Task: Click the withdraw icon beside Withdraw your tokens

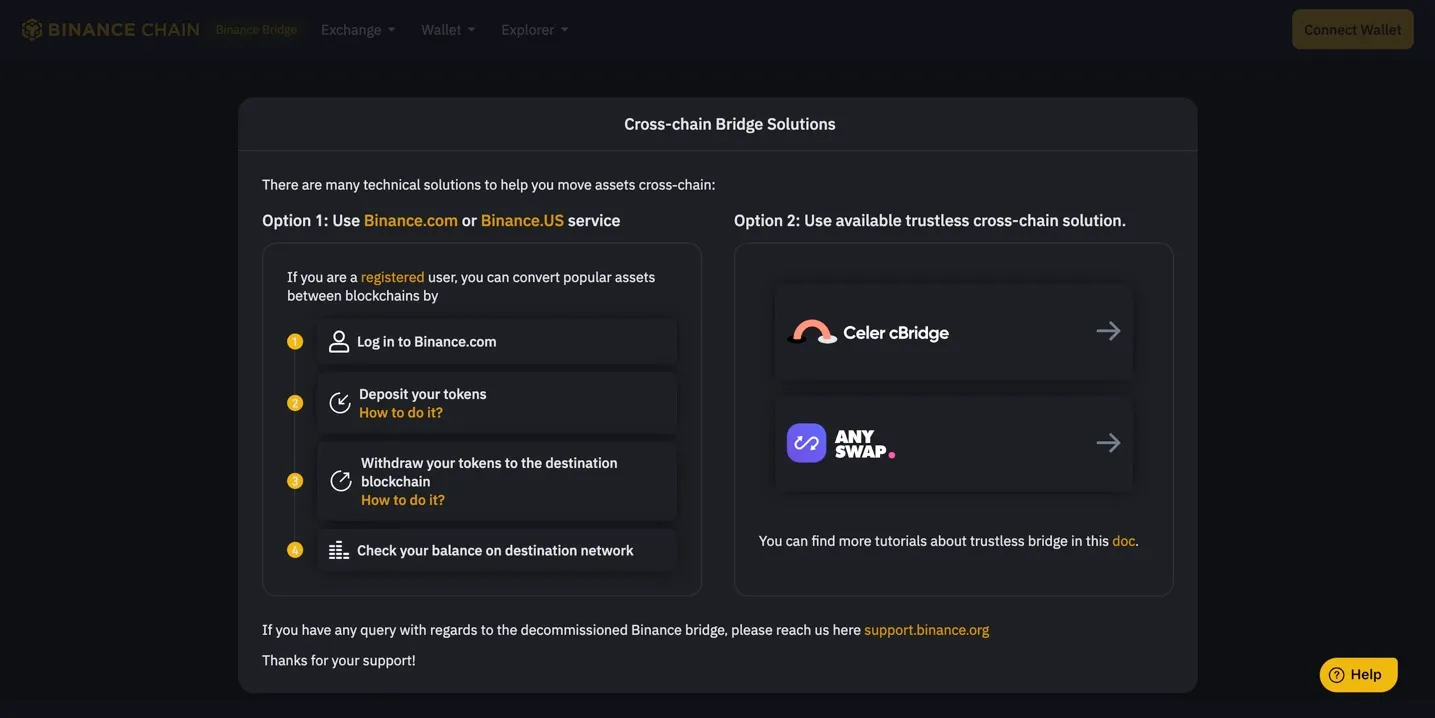Action: [x=341, y=481]
